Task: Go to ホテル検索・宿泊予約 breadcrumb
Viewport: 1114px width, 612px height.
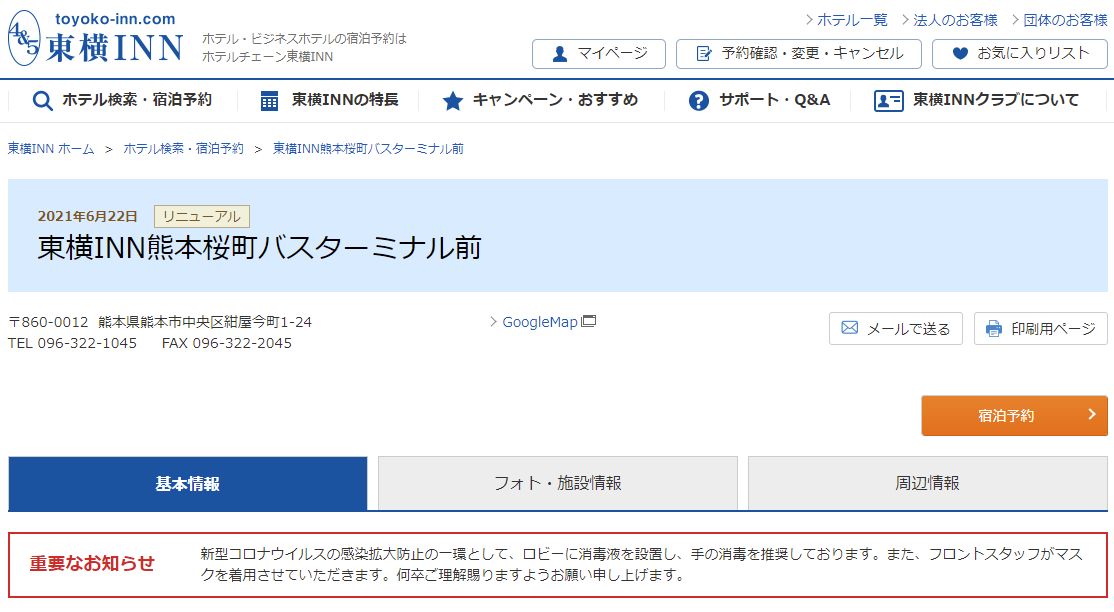Action: click(x=183, y=149)
